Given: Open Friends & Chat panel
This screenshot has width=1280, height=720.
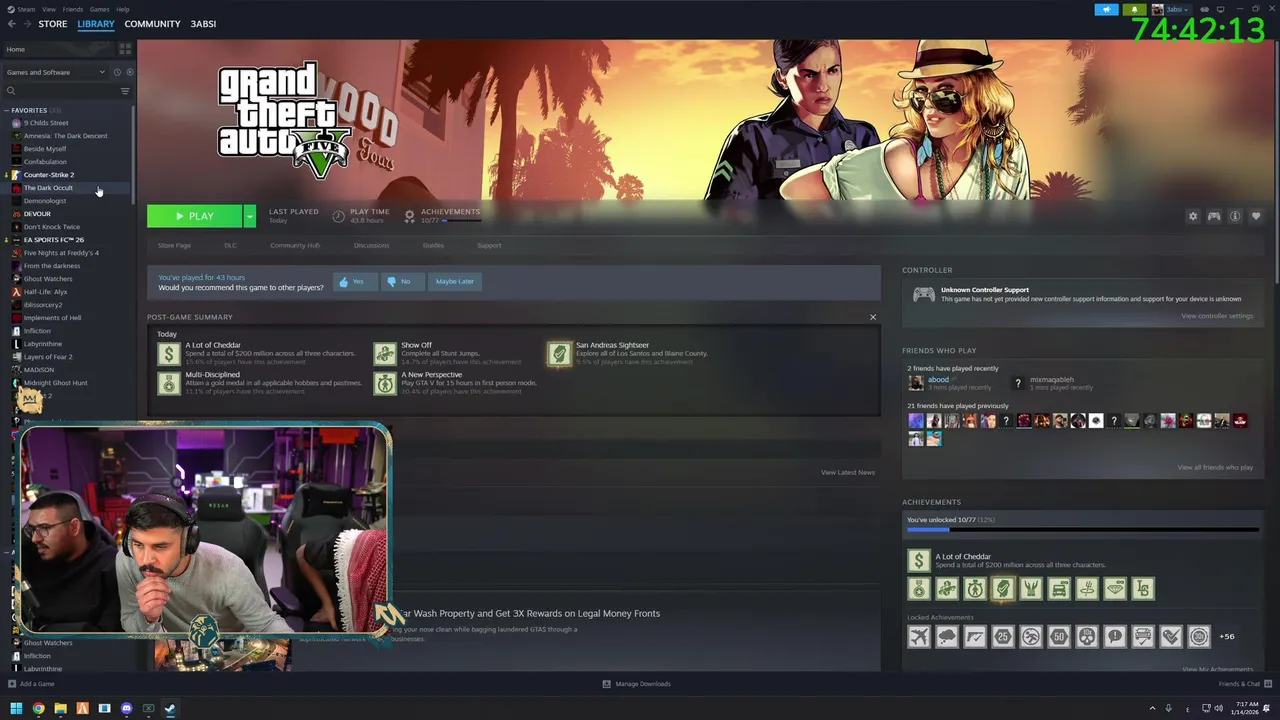Looking at the screenshot, I should click(1243, 684).
